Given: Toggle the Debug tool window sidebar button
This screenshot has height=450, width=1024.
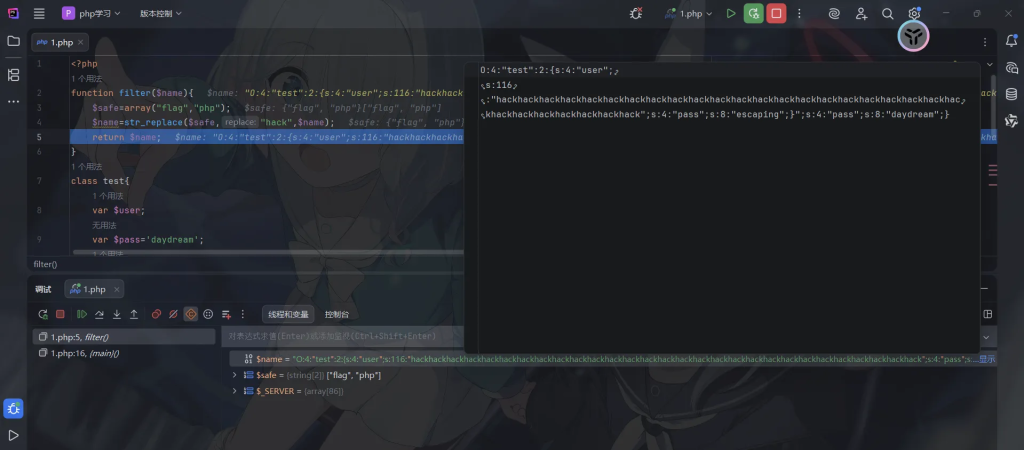Looking at the screenshot, I should (14, 408).
